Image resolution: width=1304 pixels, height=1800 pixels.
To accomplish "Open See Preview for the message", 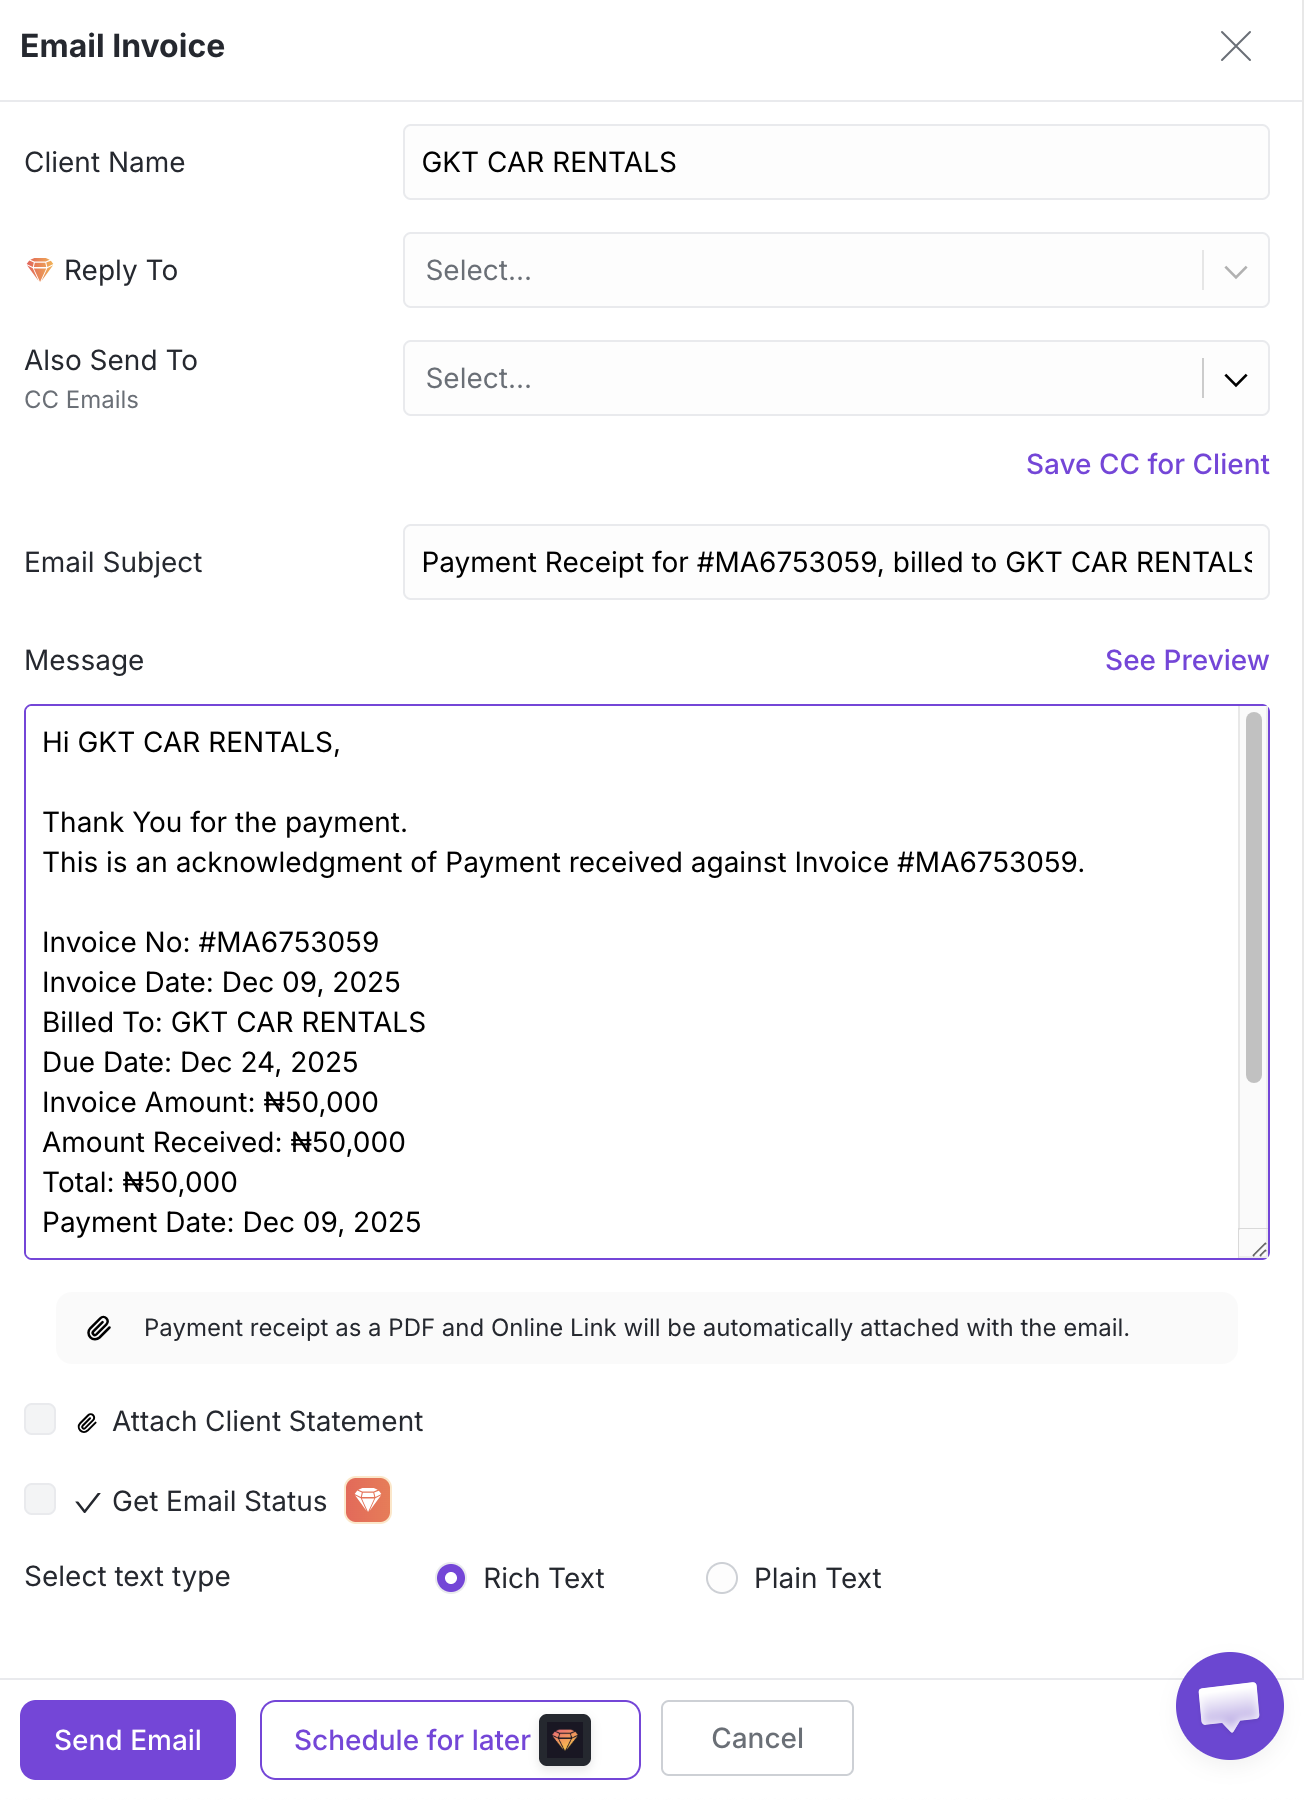I will point(1186,660).
